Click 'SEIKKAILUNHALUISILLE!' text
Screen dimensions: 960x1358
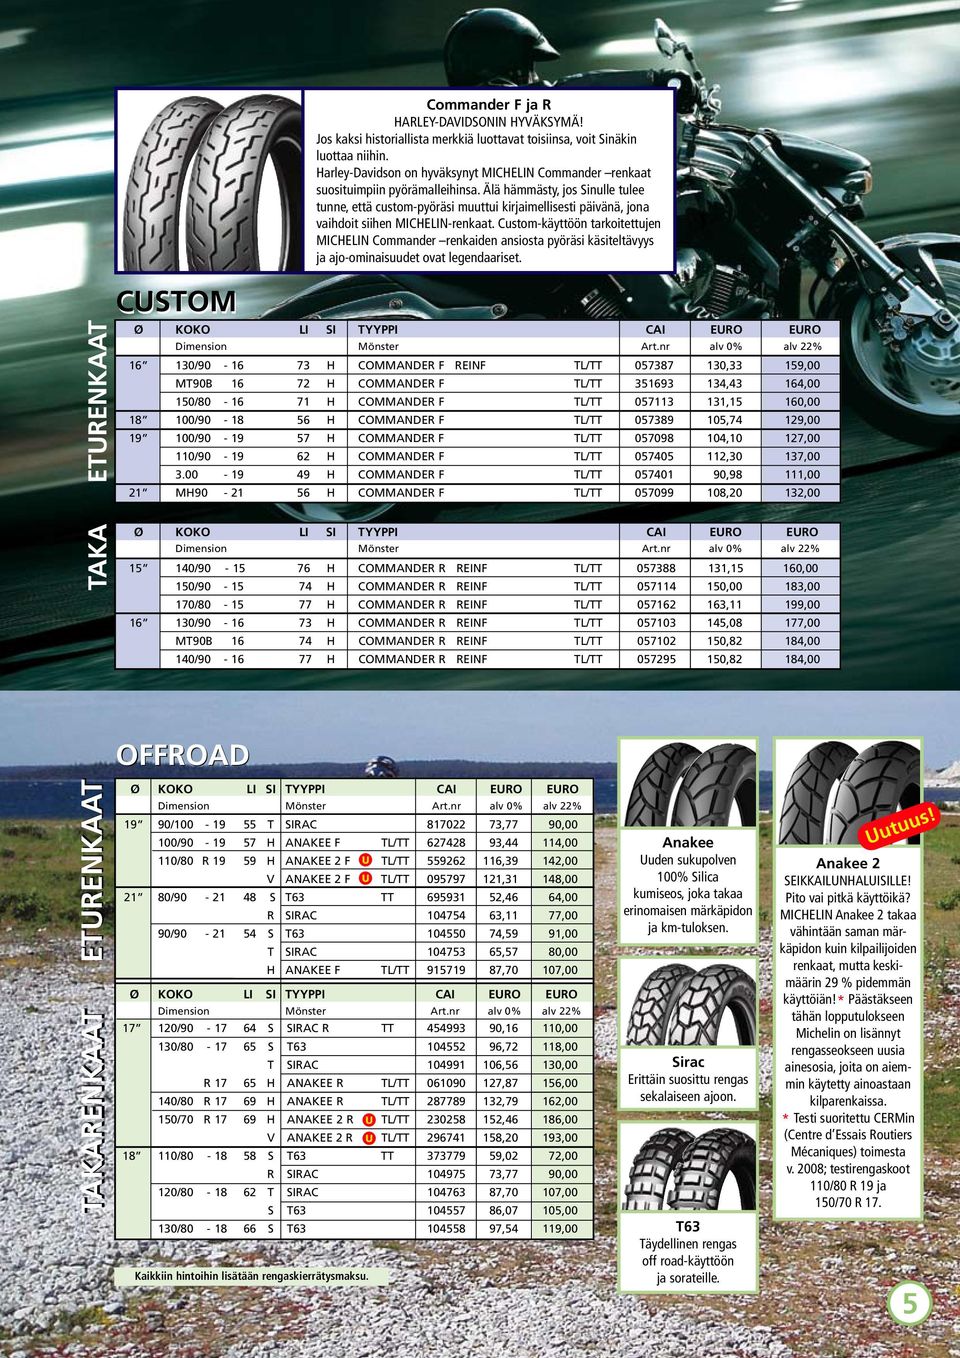[847, 880]
